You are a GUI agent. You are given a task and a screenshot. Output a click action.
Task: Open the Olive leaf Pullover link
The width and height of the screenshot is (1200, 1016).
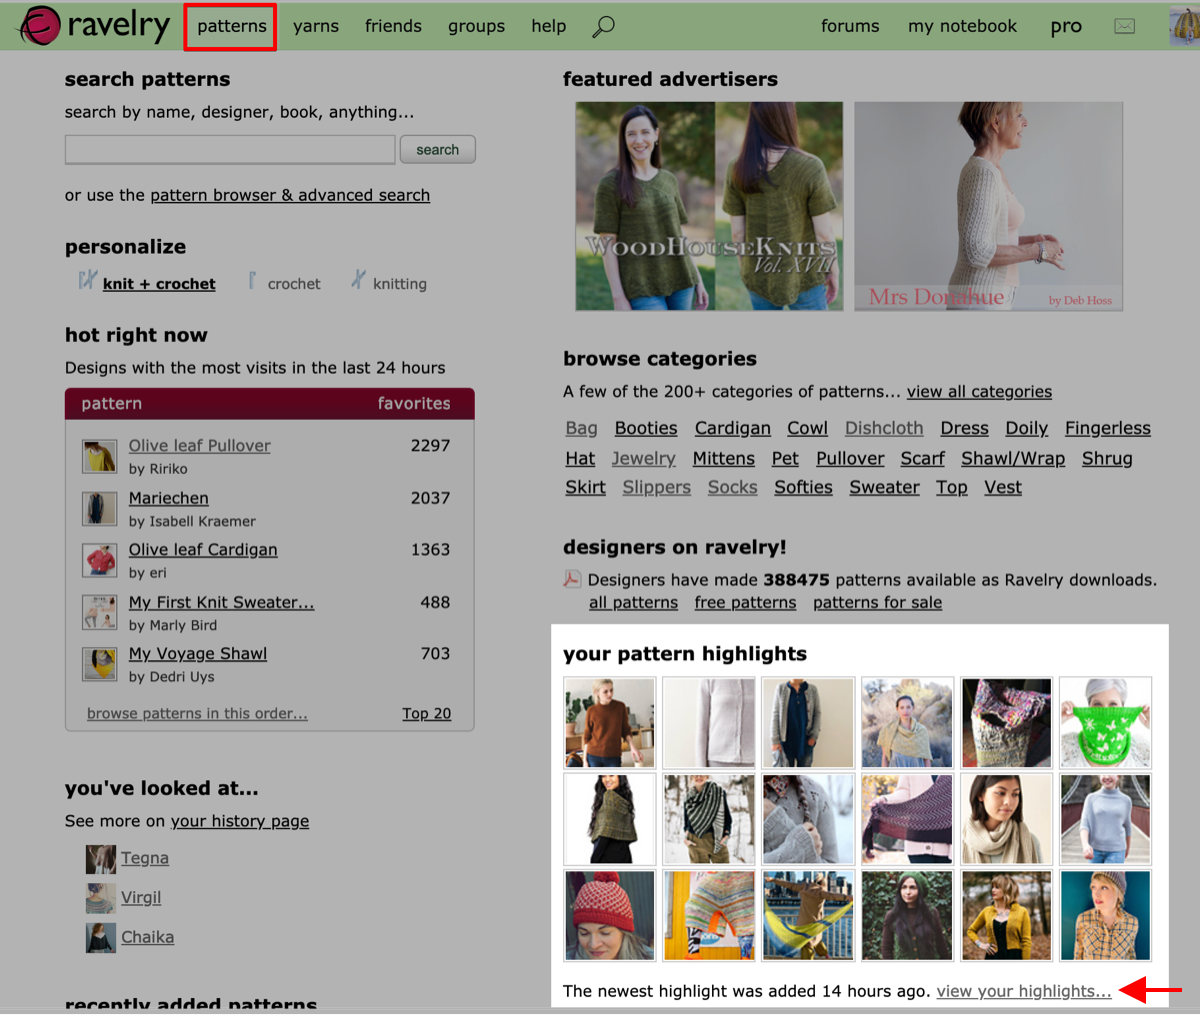199,446
